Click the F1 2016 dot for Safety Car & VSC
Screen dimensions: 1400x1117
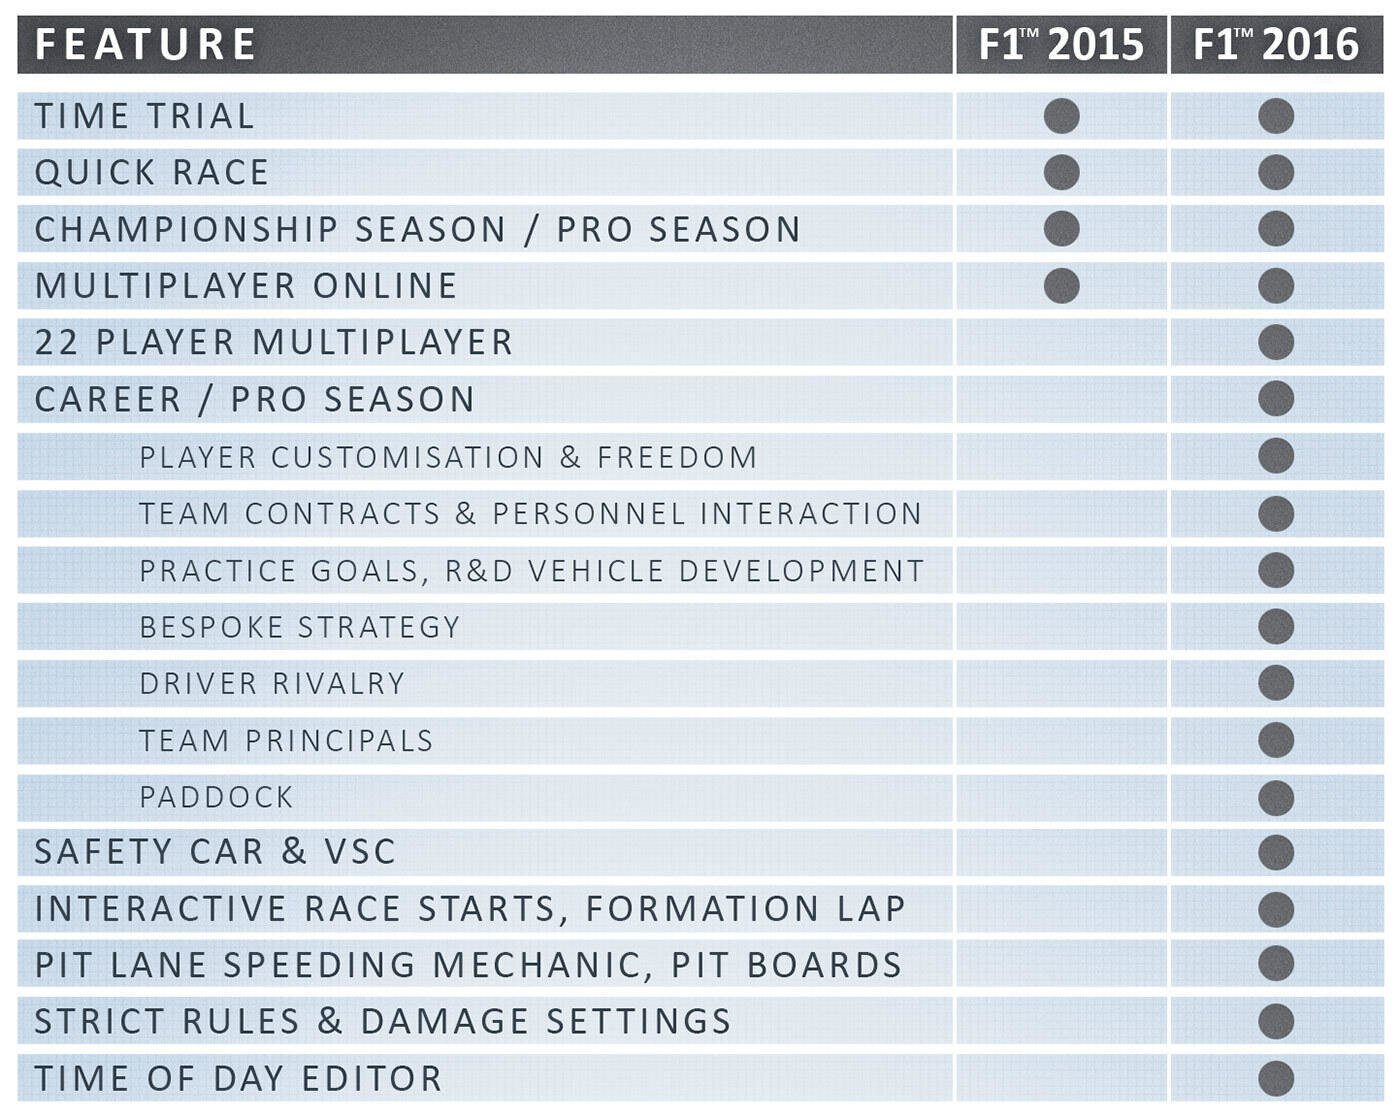coord(1276,852)
